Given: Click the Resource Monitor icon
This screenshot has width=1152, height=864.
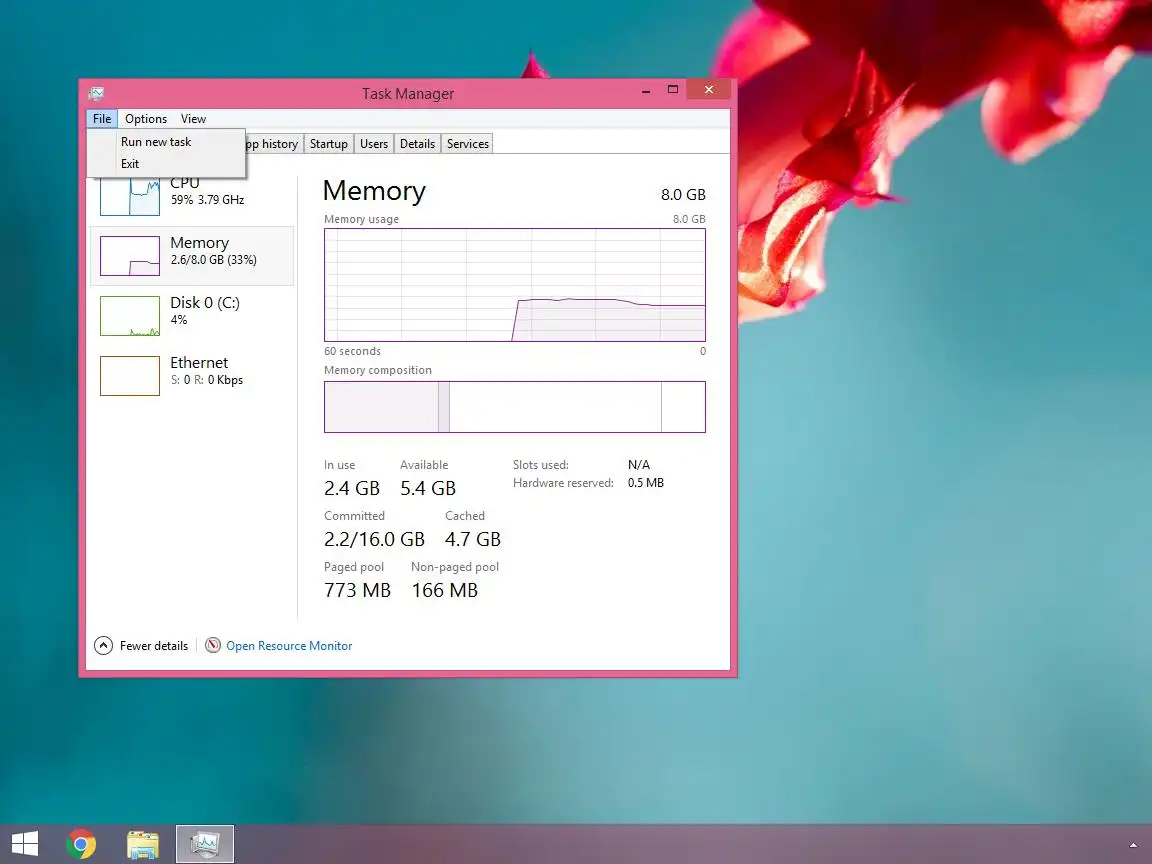Looking at the screenshot, I should 213,645.
